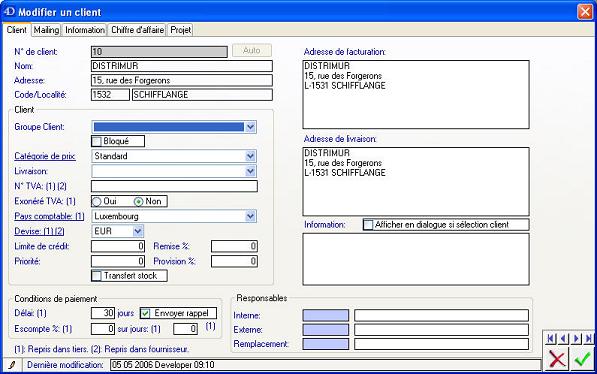Click the Remise % field
The height and width of the screenshot is (374, 597).
(x=234, y=246)
